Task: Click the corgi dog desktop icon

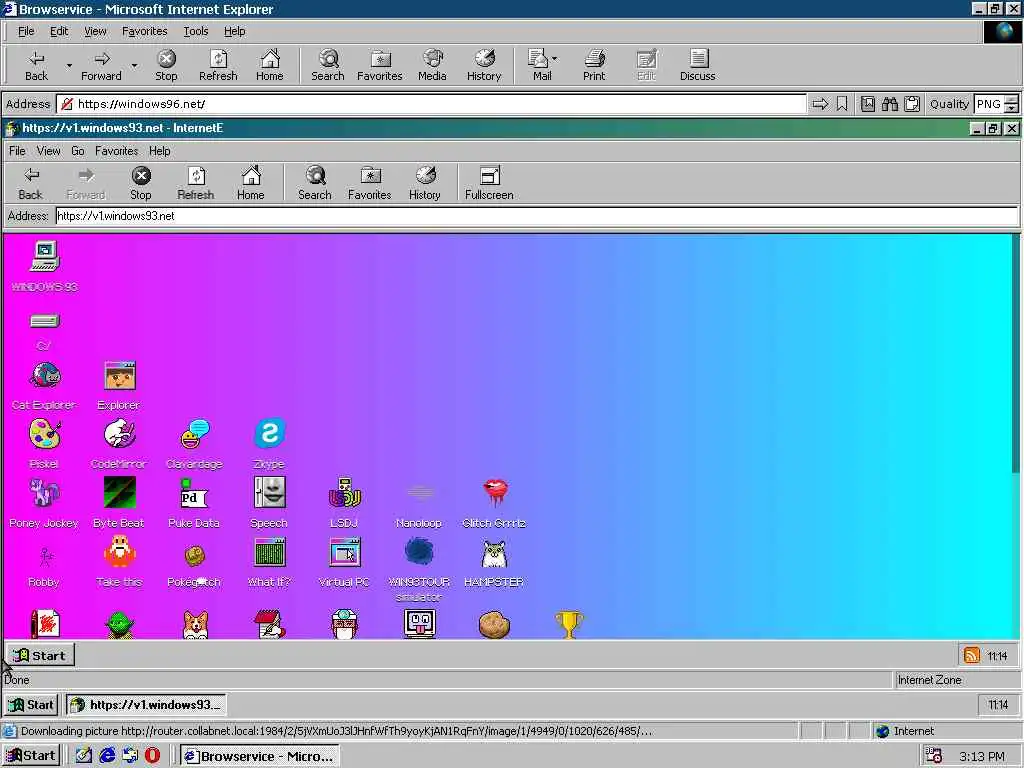Action: 195,624
